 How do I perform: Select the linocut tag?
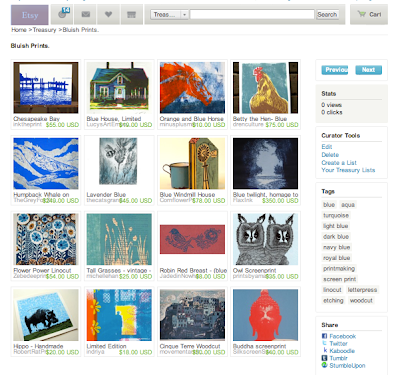tap(332, 290)
